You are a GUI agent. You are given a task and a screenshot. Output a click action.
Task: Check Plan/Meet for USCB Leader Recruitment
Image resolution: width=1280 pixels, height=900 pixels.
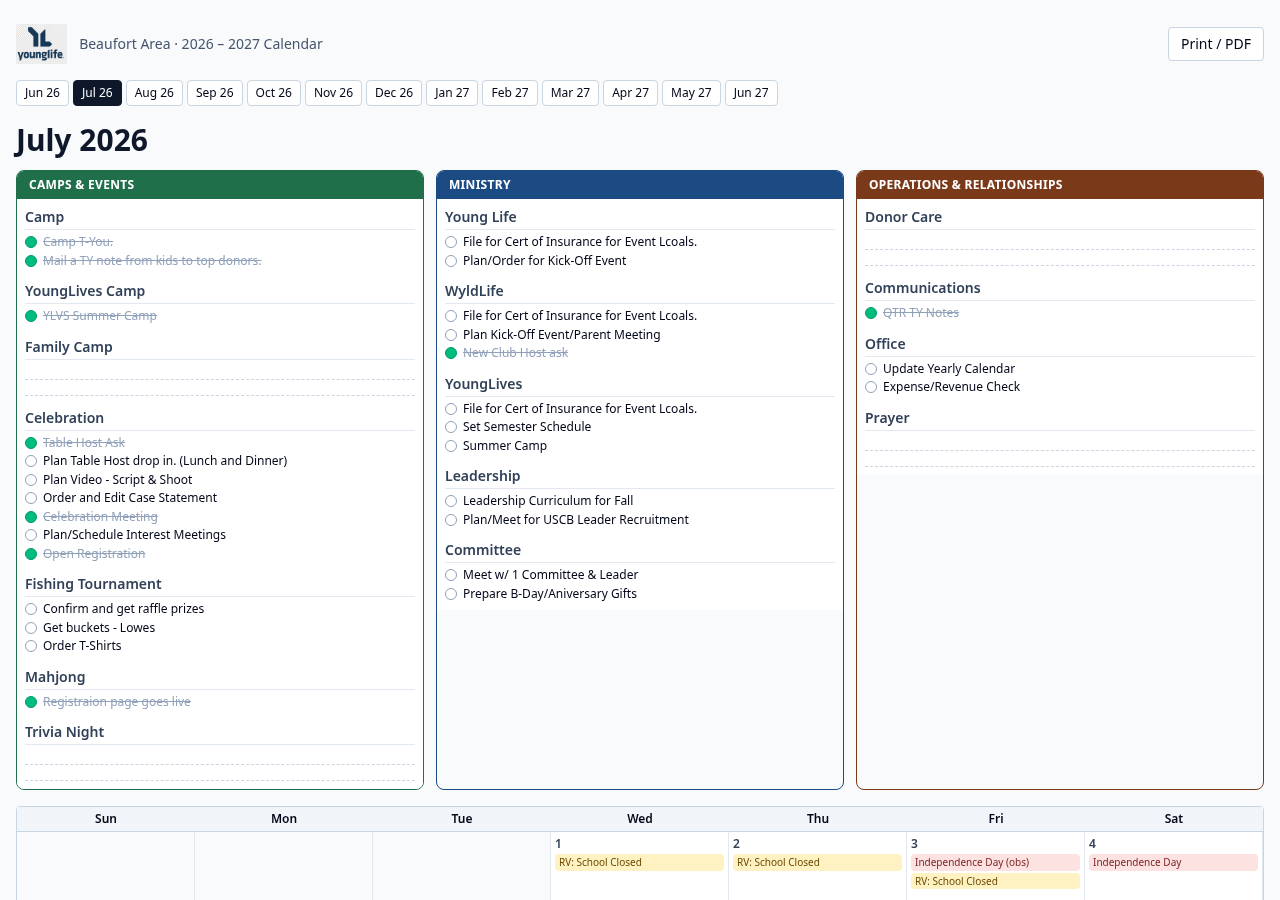coord(451,520)
